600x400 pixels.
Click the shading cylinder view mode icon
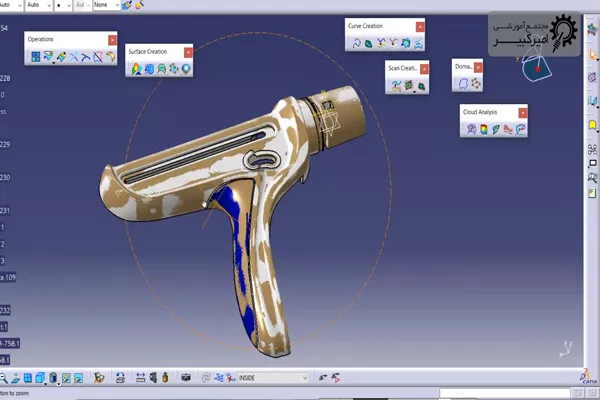(x=53, y=378)
